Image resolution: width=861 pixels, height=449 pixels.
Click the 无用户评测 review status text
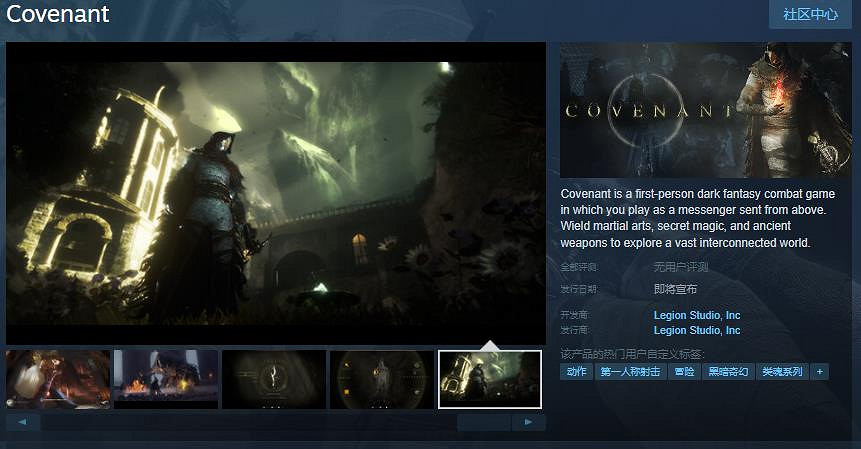681,267
